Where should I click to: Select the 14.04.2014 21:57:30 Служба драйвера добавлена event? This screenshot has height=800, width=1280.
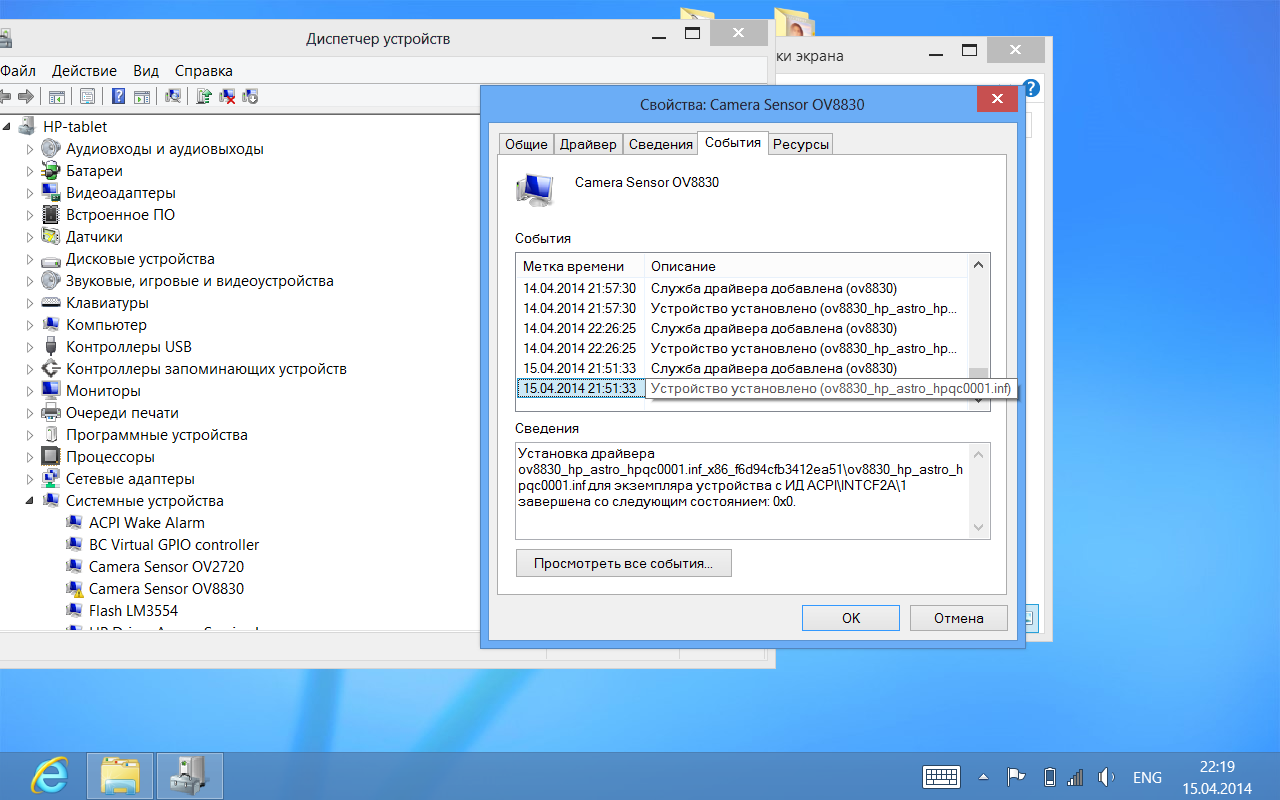pos(743,288)
